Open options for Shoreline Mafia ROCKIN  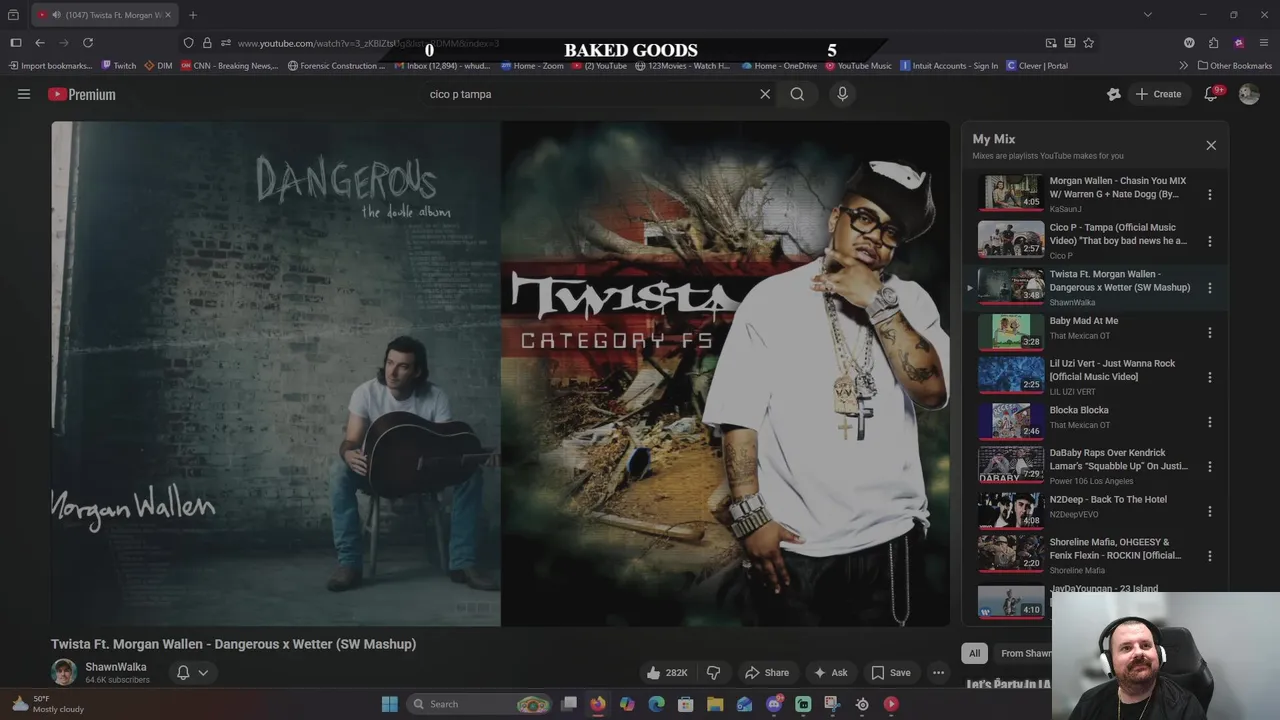click(1209, 556)
